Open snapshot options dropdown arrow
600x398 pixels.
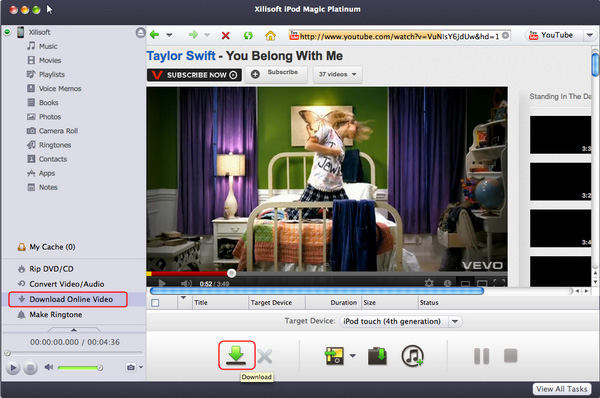tap(141, 367)
